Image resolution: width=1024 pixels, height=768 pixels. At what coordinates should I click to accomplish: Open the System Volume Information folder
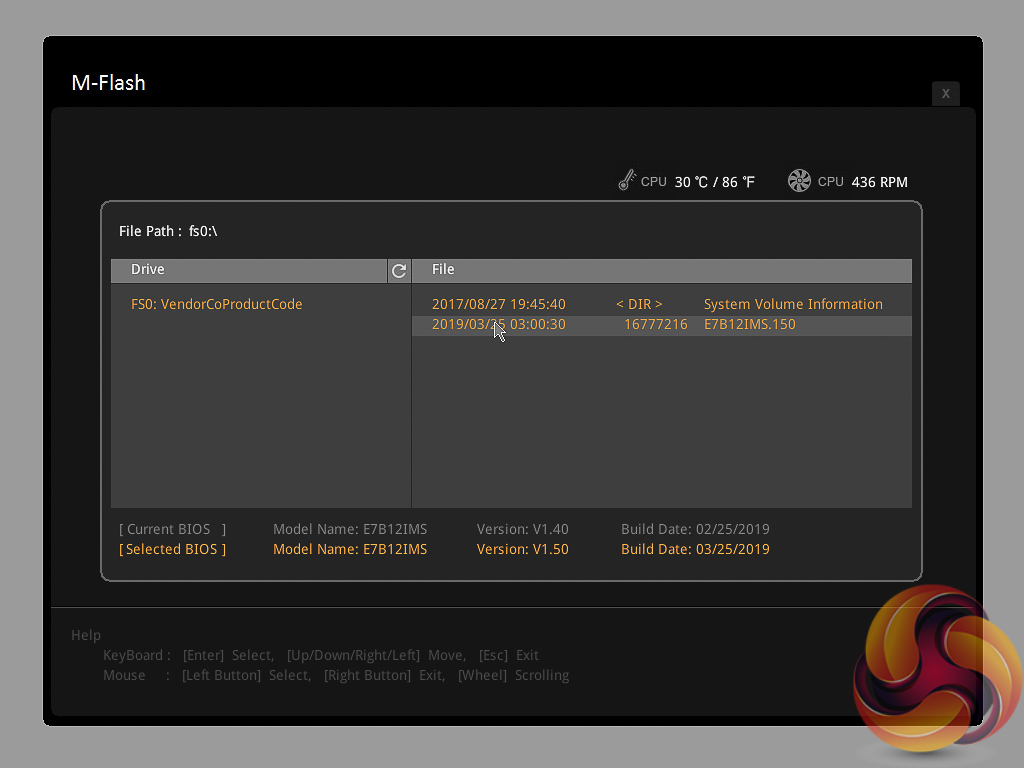coord(792,304)
